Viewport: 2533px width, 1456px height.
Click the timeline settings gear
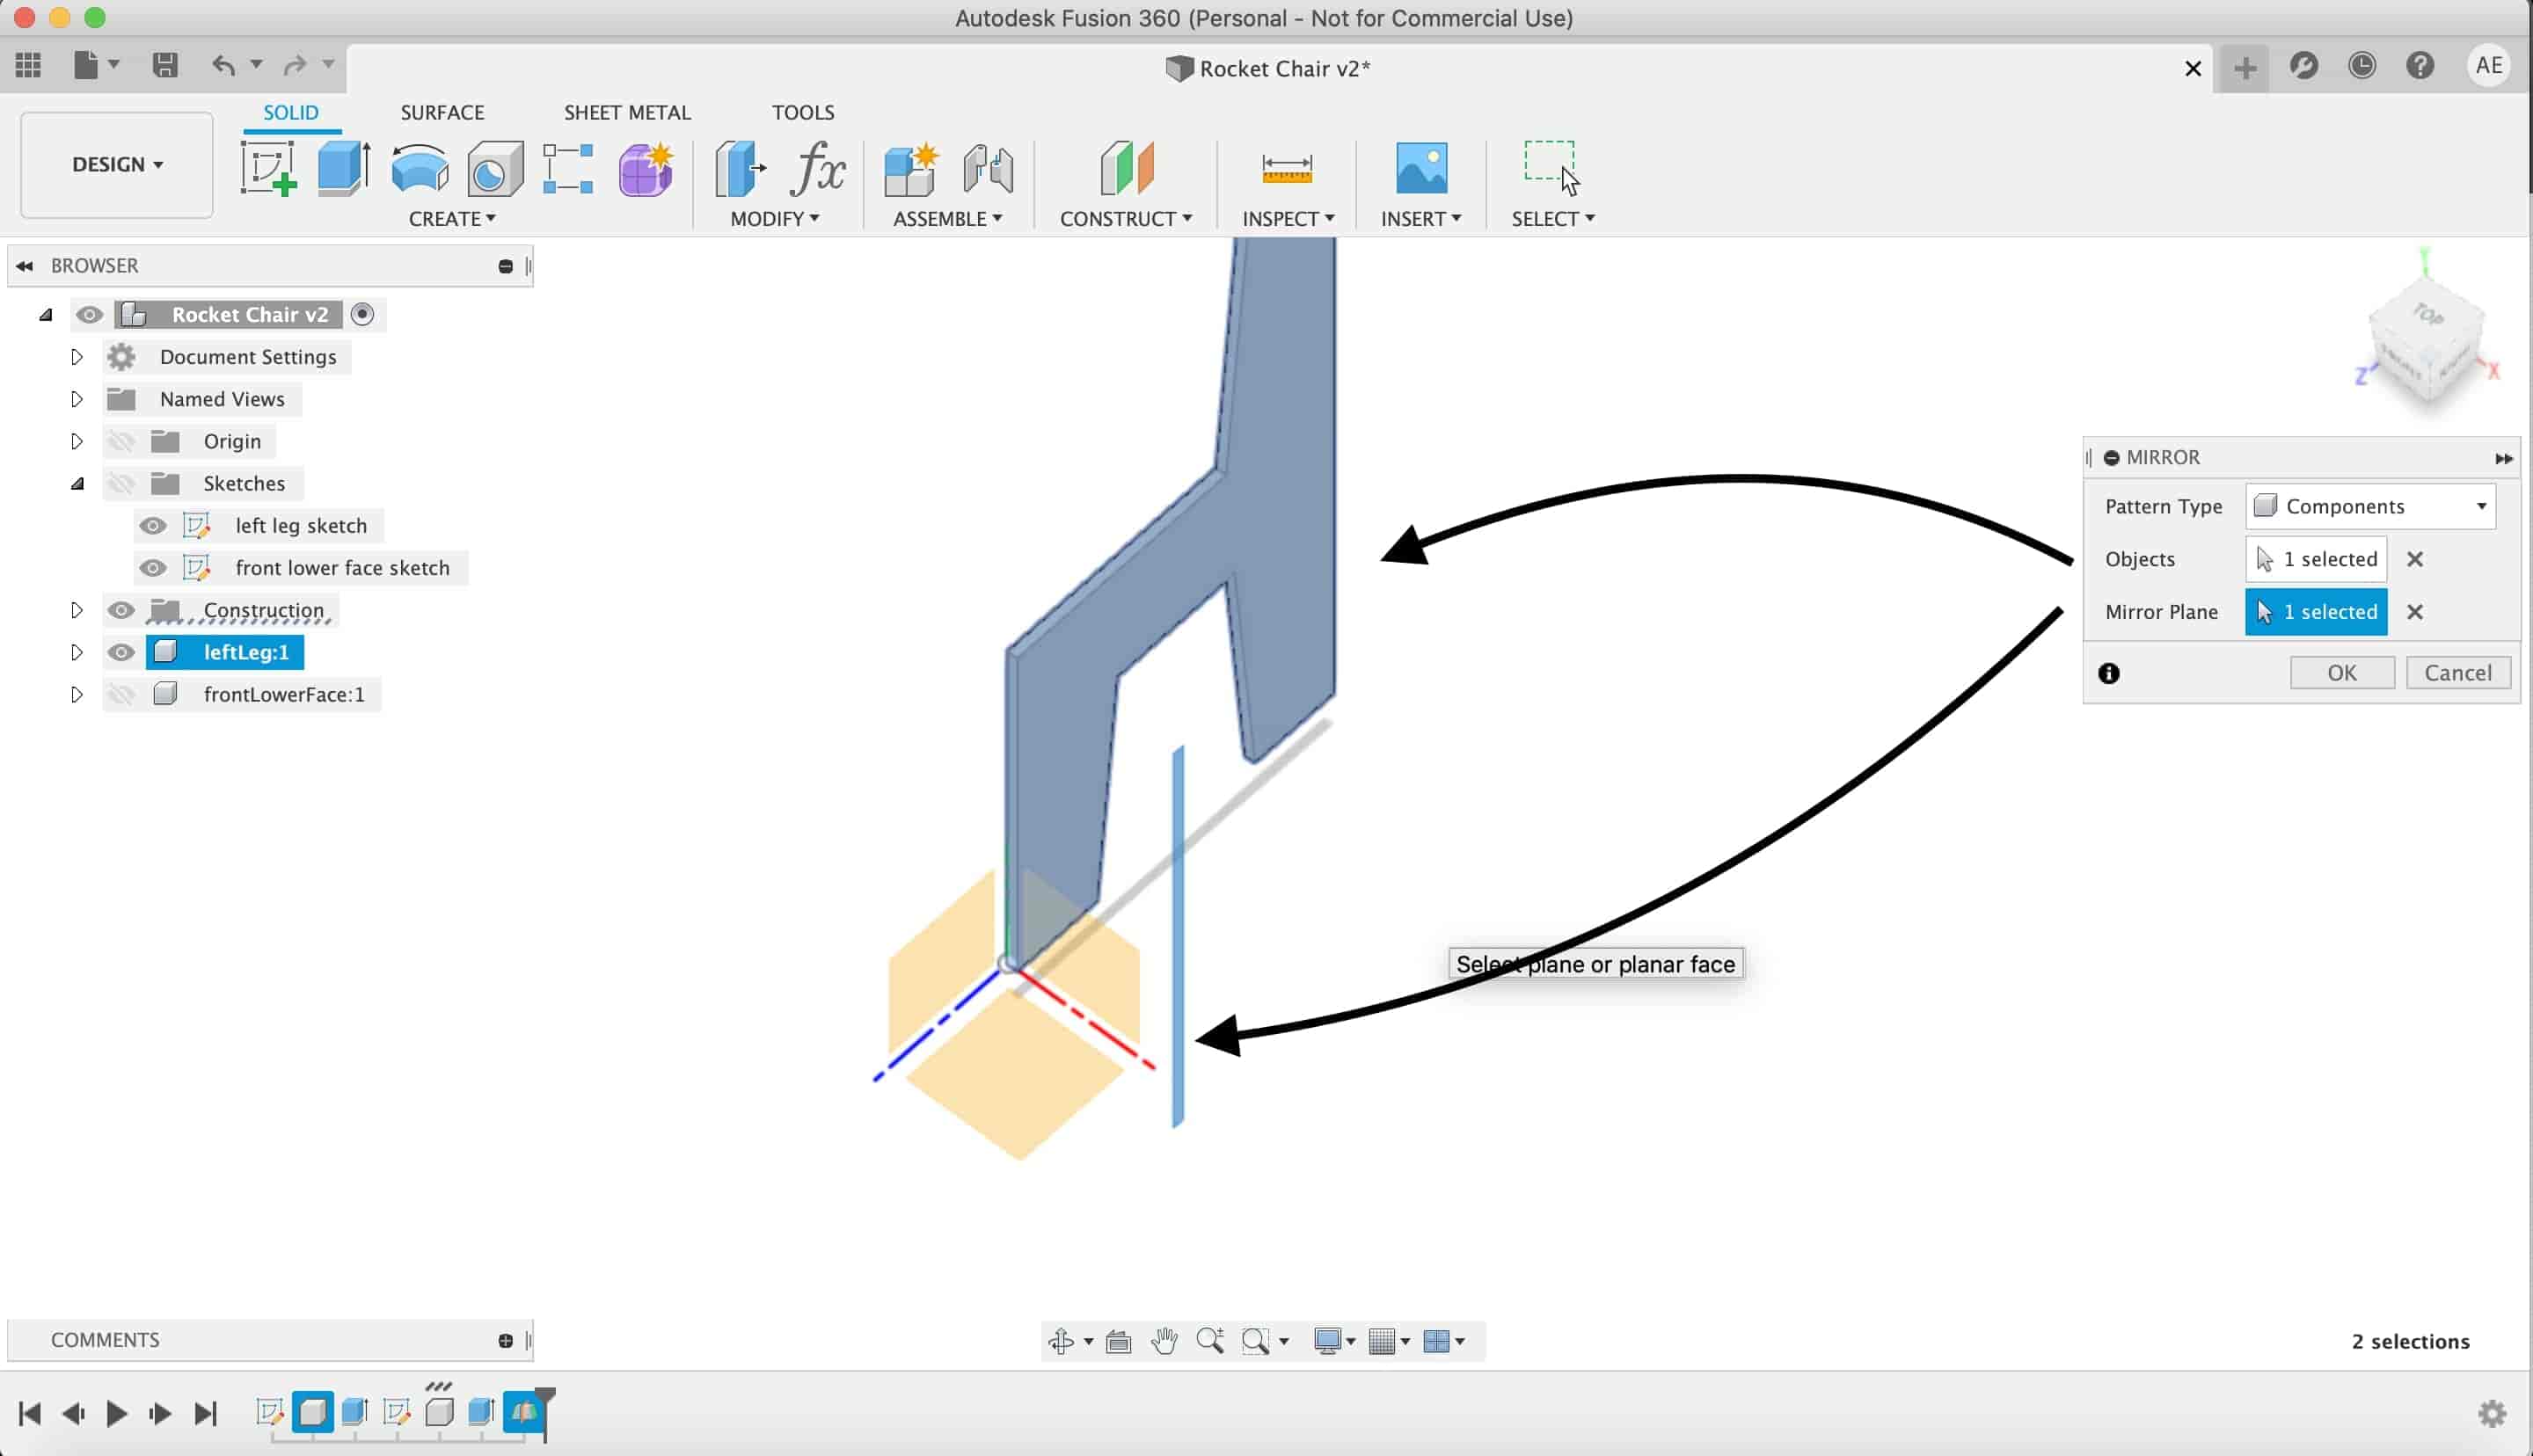[2492, 1413]
